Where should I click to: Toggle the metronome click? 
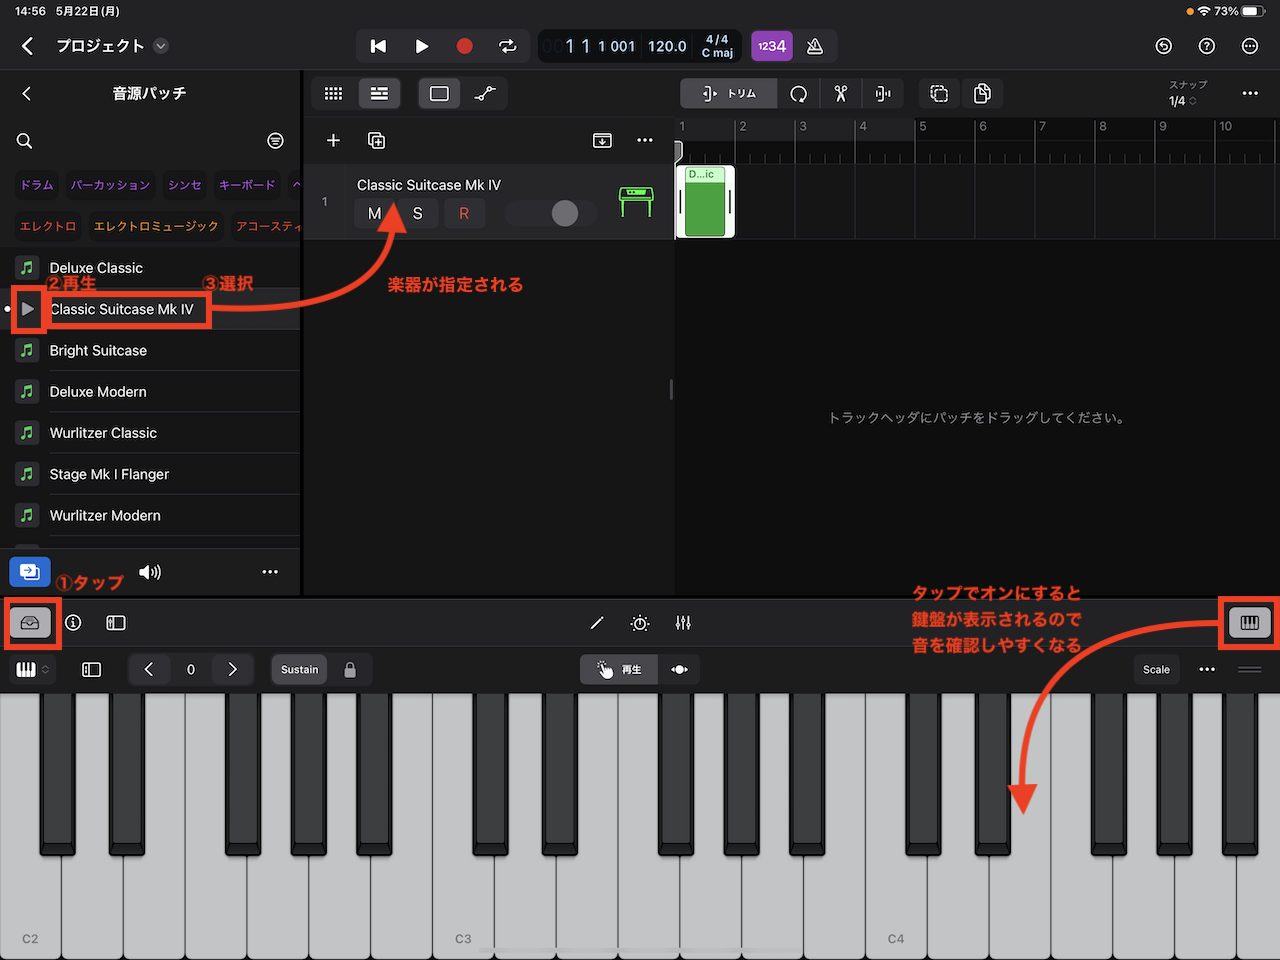pos(815,46)
